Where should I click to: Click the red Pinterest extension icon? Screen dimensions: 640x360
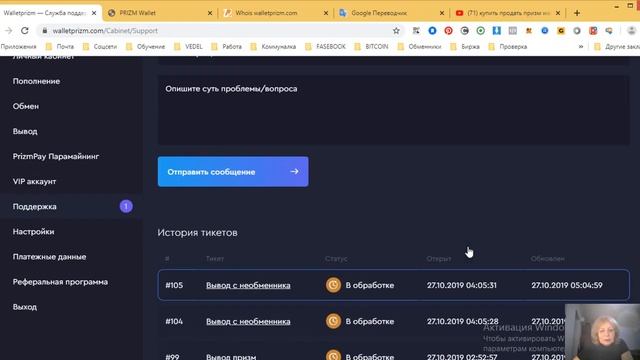448,31
